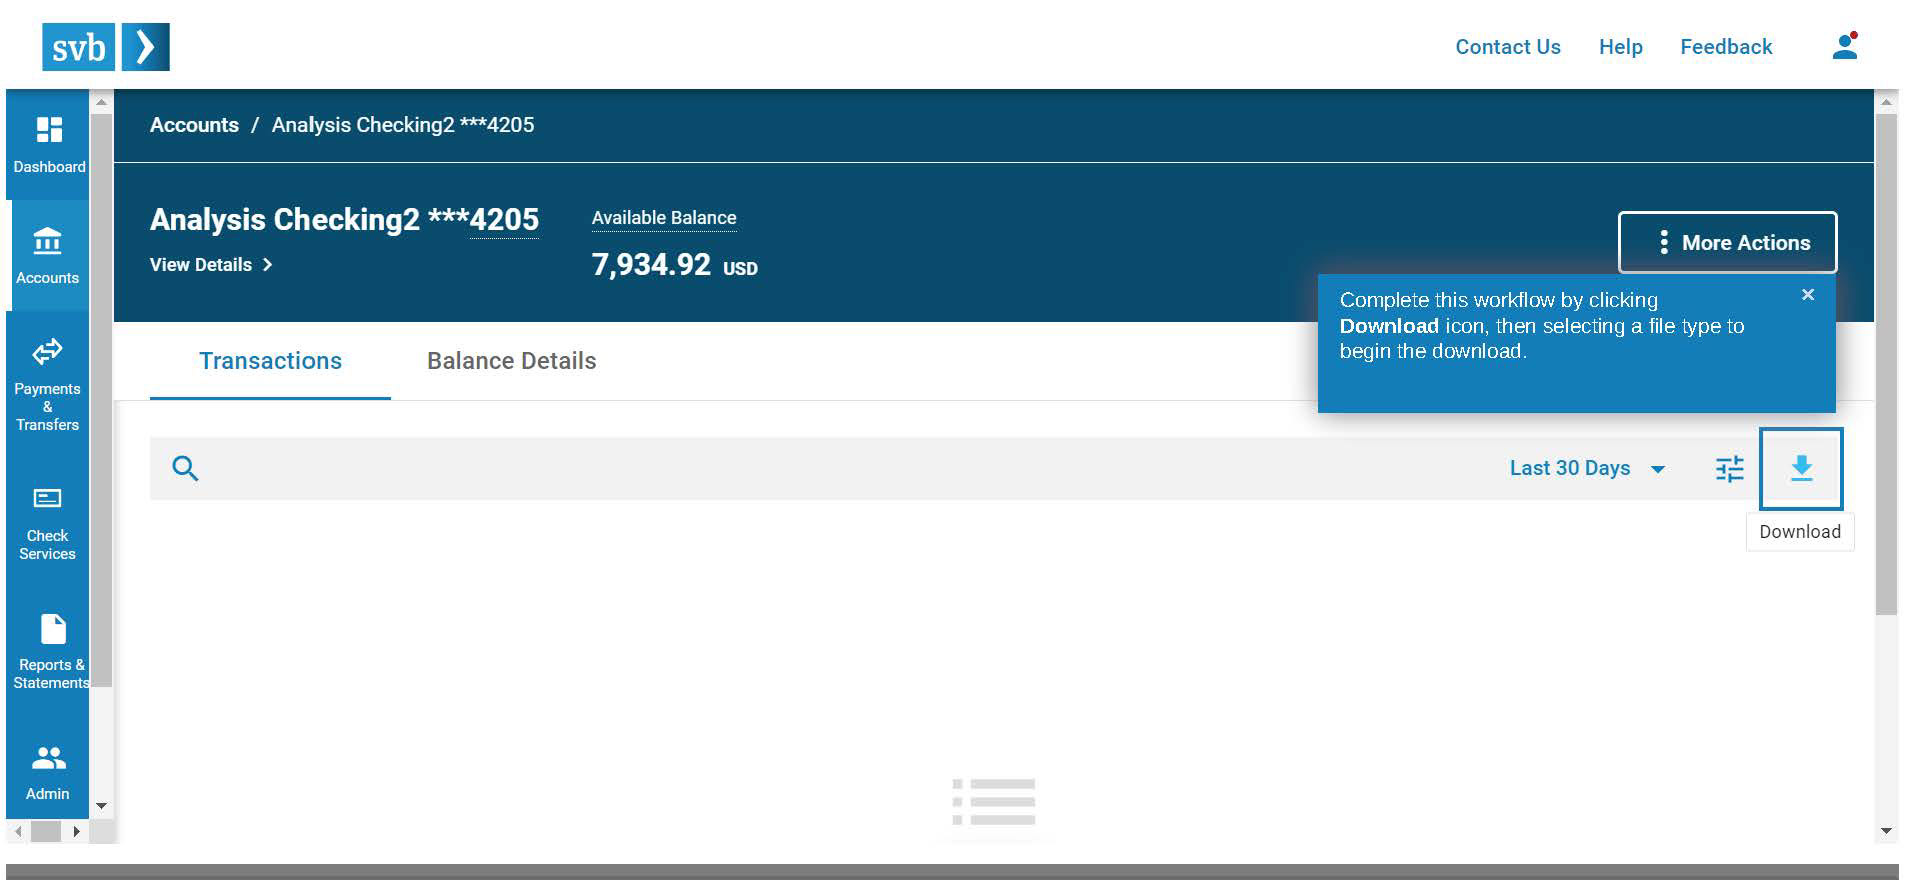Open the transaction filter options icon
Viewport: 1908px width, 886px height.
(1729, 469)
